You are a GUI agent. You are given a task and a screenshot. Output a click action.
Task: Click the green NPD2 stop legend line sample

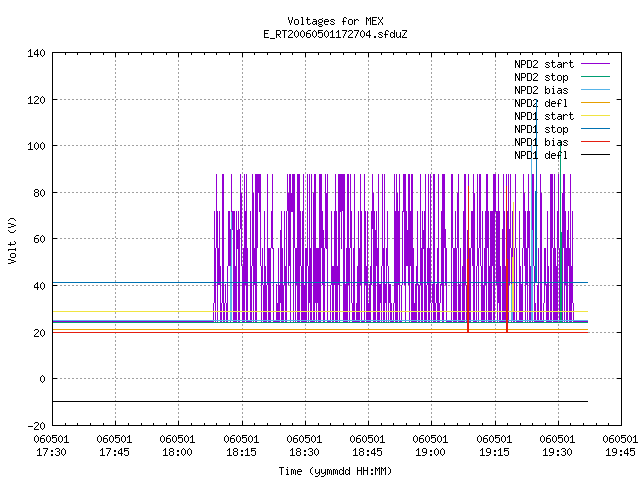coord(595,76)
